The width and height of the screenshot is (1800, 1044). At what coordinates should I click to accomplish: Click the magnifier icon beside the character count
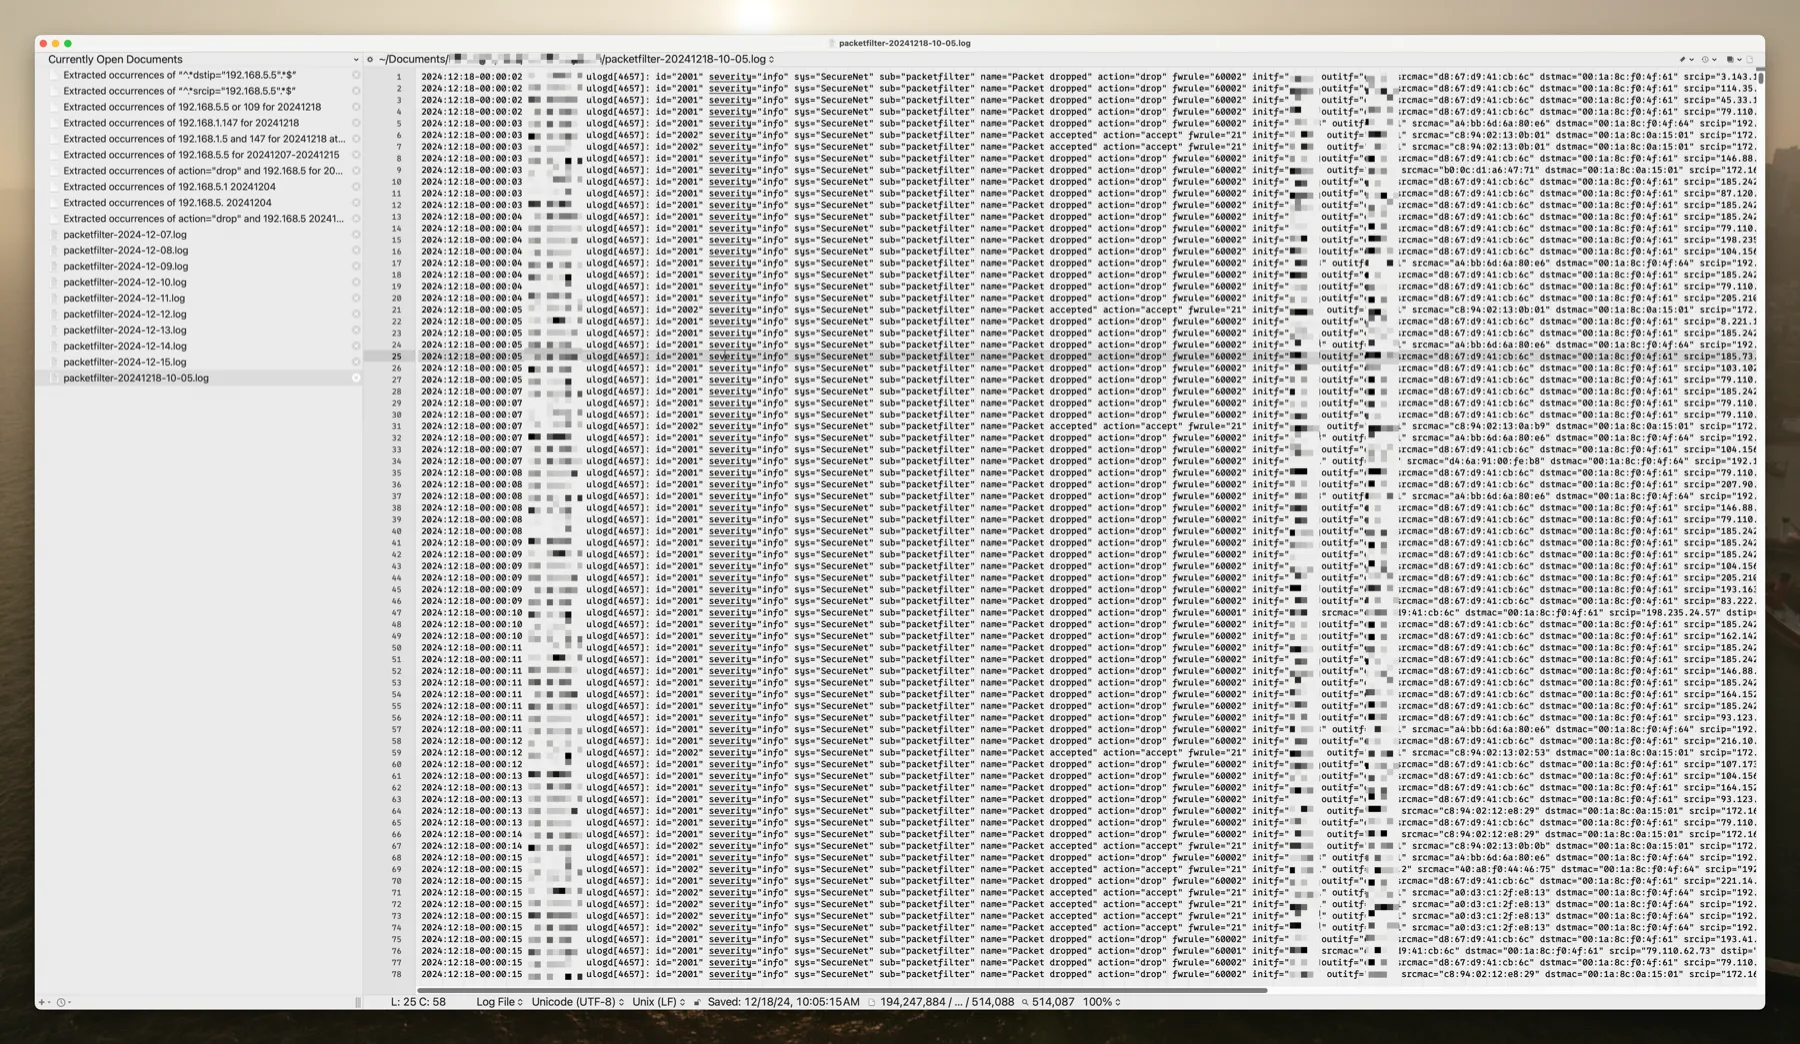click(1024, 1001)
